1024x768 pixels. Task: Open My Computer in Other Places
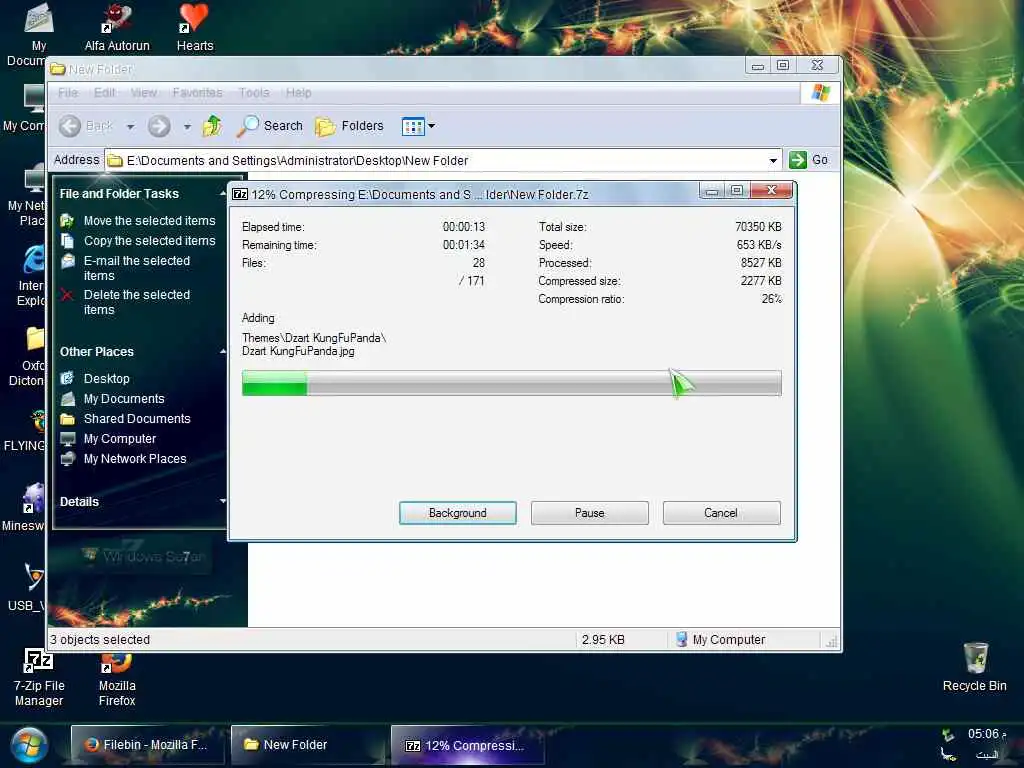click(120, 439)
